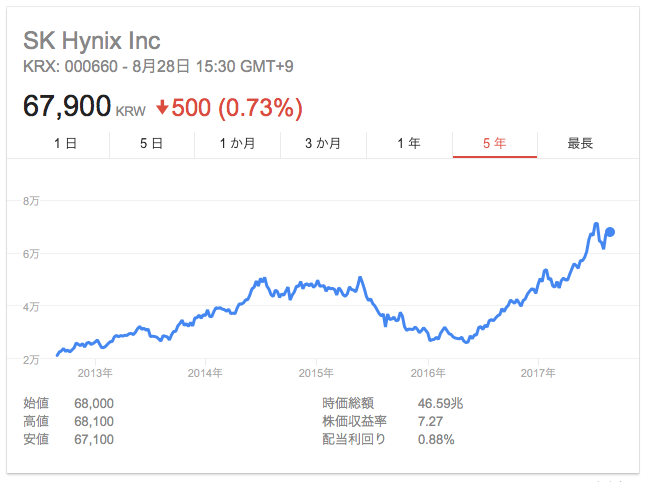The height and width of the screenshot is (482, 647).
Task: Click the 2017年 label on the timeline axis
Action: [538, 372]
